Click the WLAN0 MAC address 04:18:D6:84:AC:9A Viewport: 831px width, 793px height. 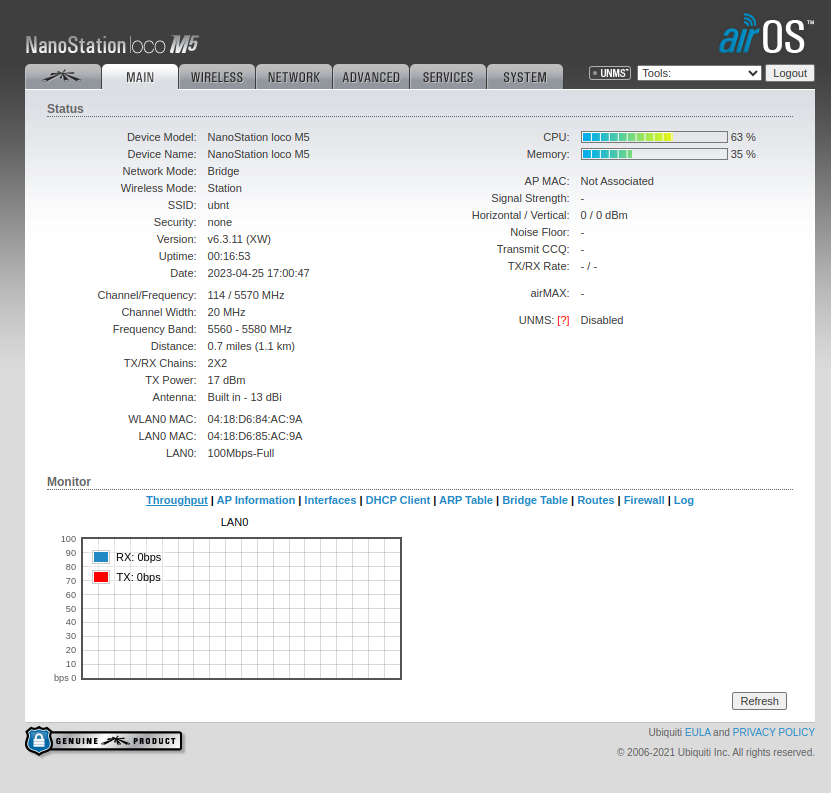pos(255,419)
